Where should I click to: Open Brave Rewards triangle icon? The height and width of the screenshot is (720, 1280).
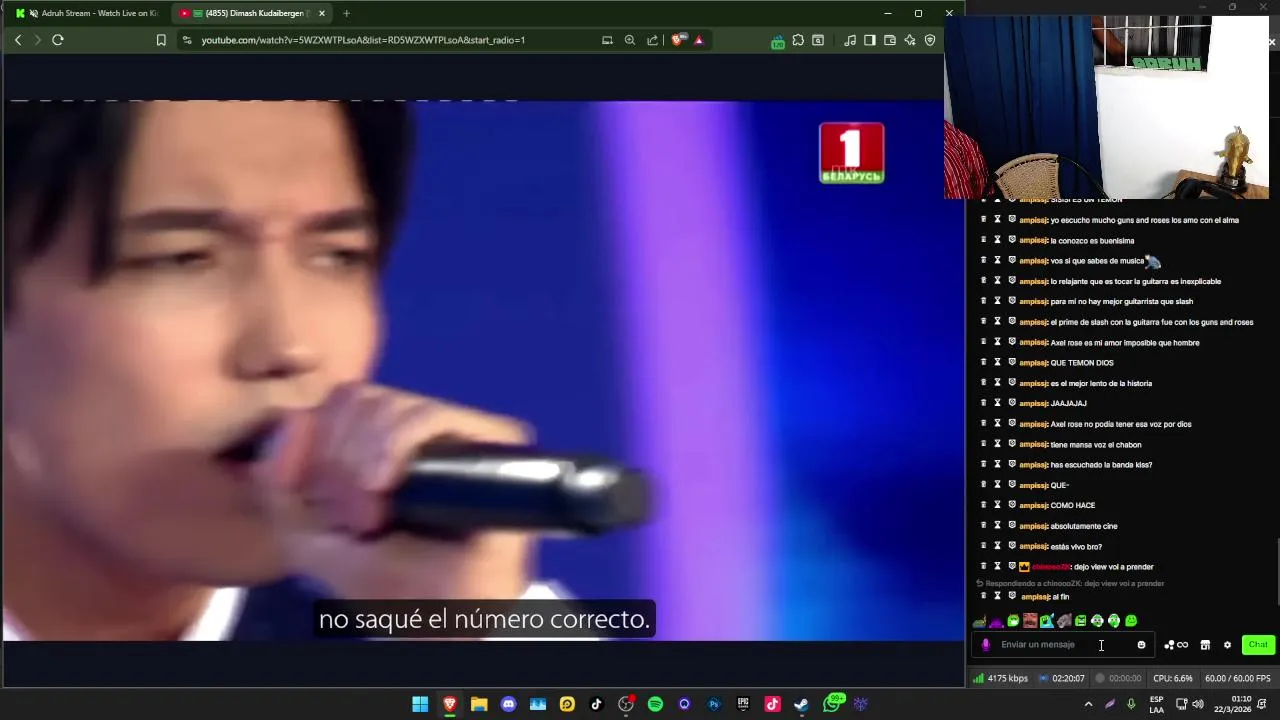[x=699, y=40]
